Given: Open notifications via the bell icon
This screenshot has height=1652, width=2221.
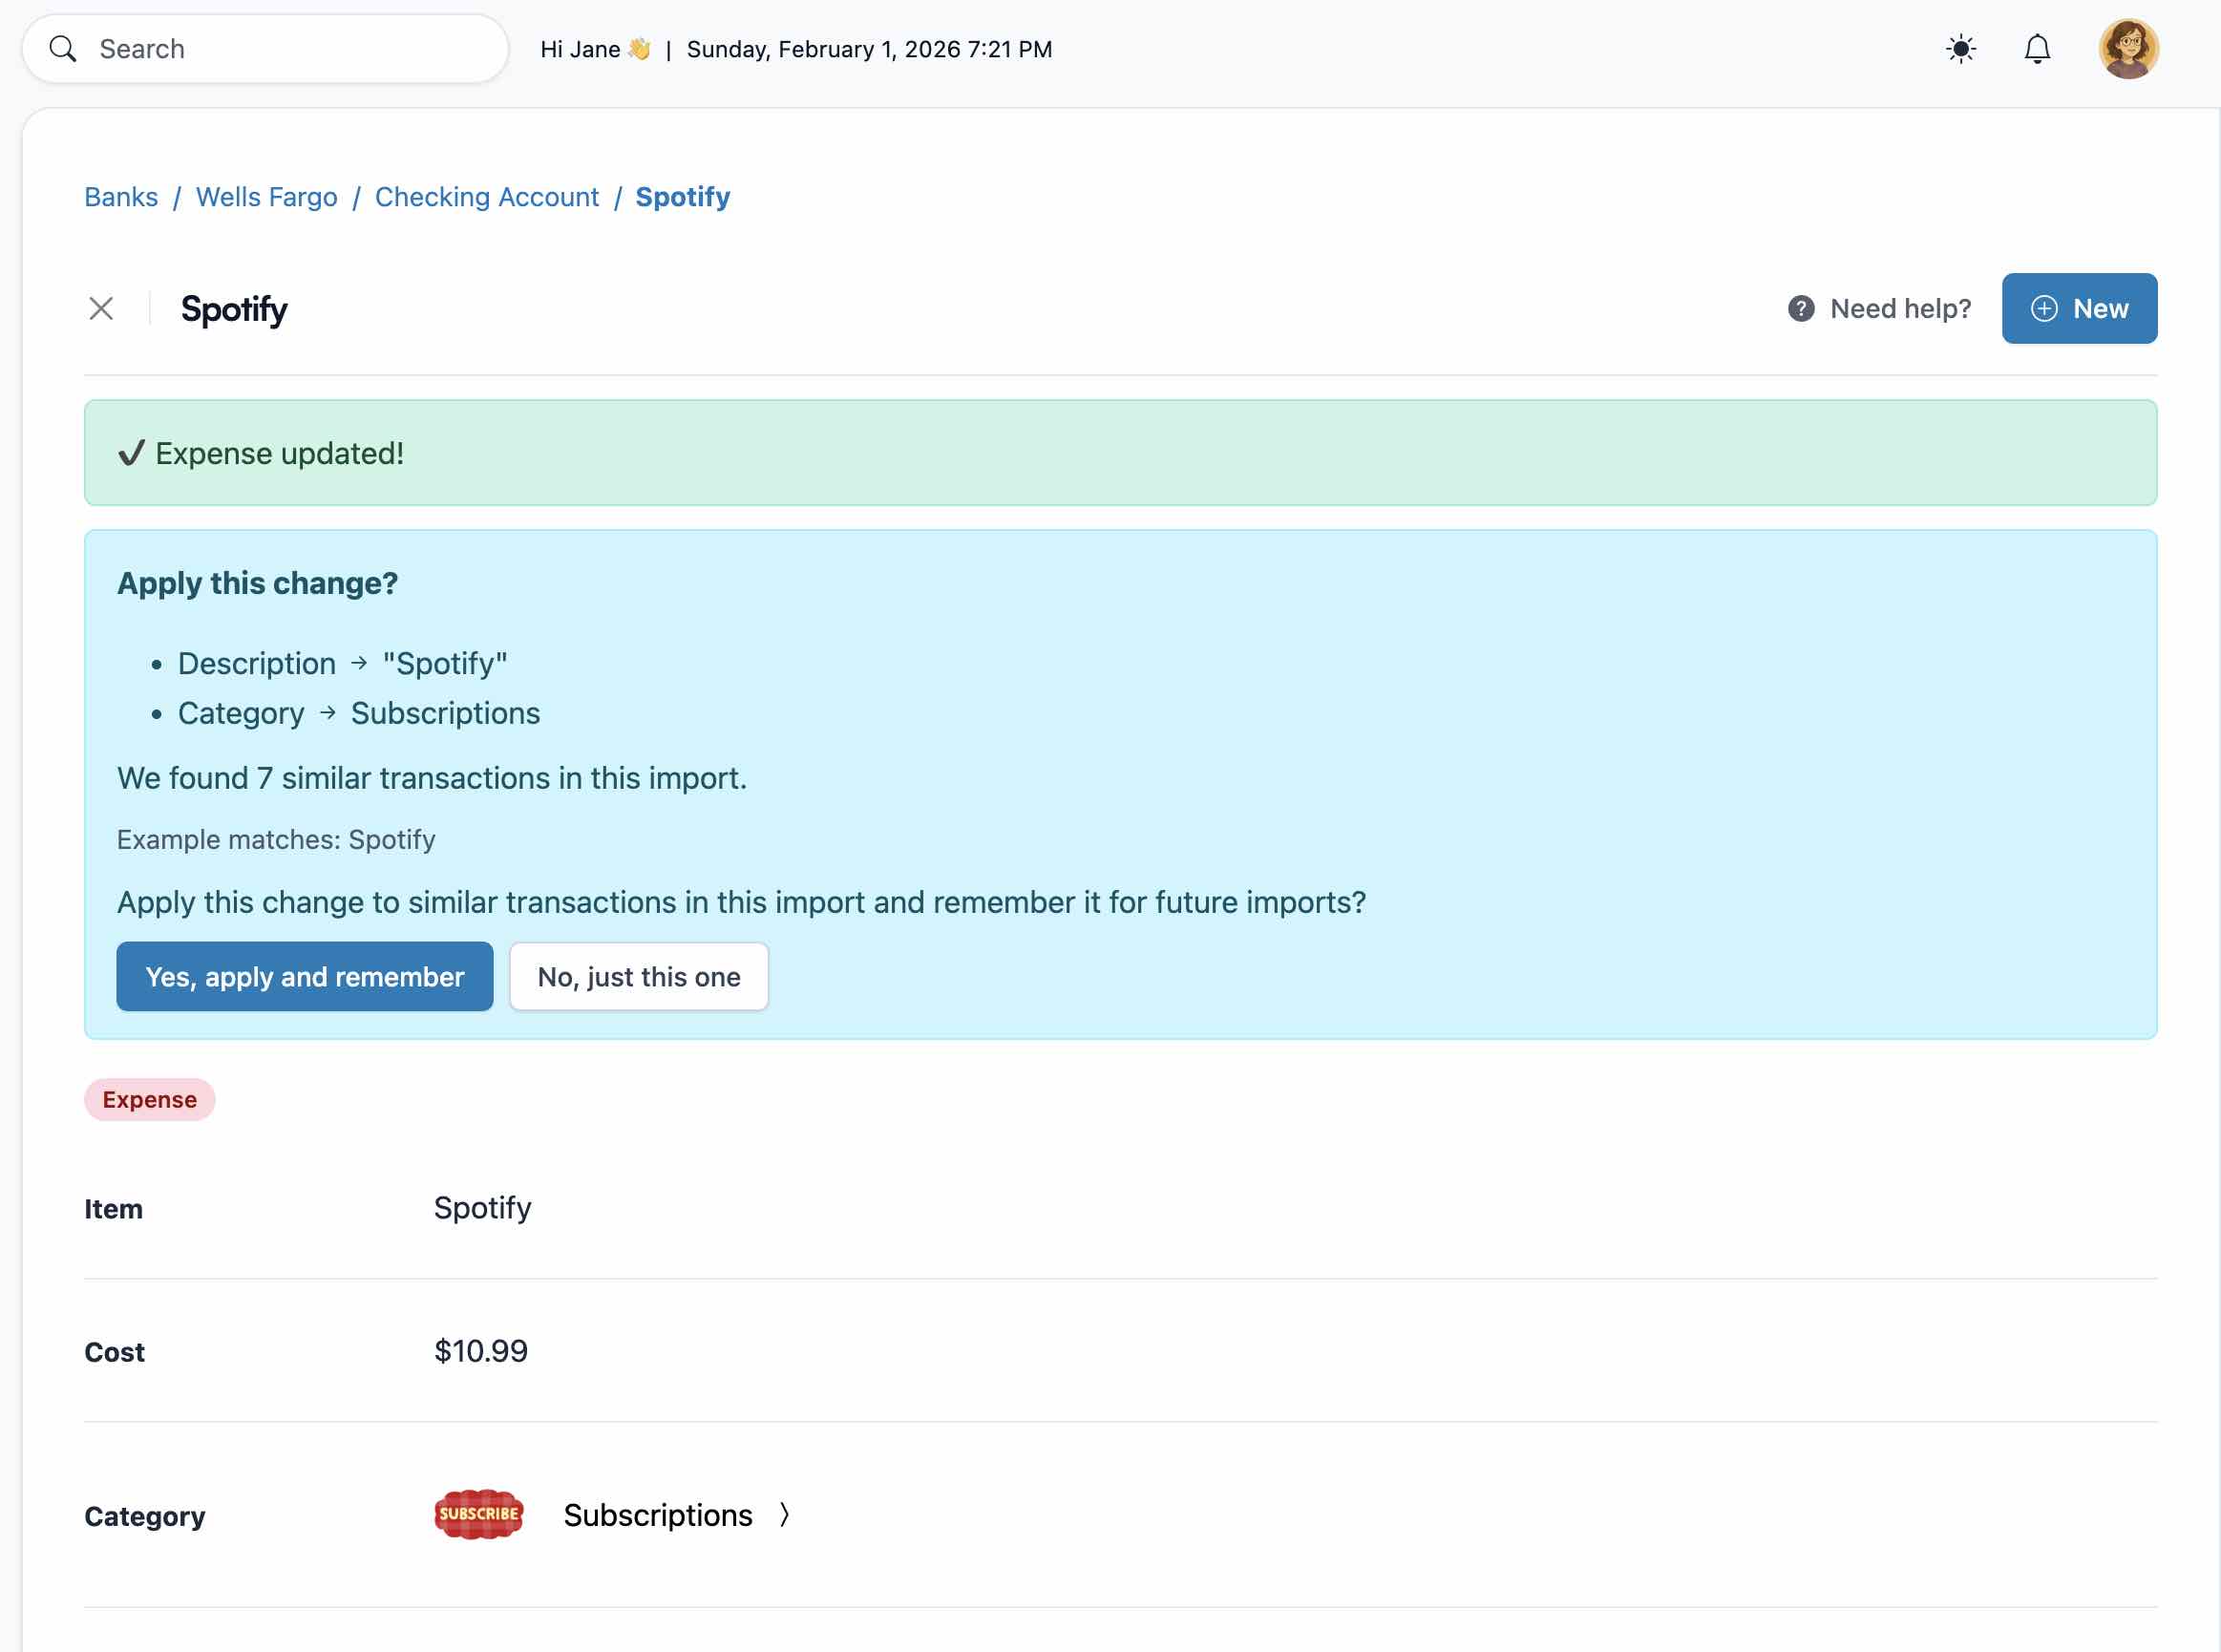Looking at the screenshot, I should pos(2037,48).
